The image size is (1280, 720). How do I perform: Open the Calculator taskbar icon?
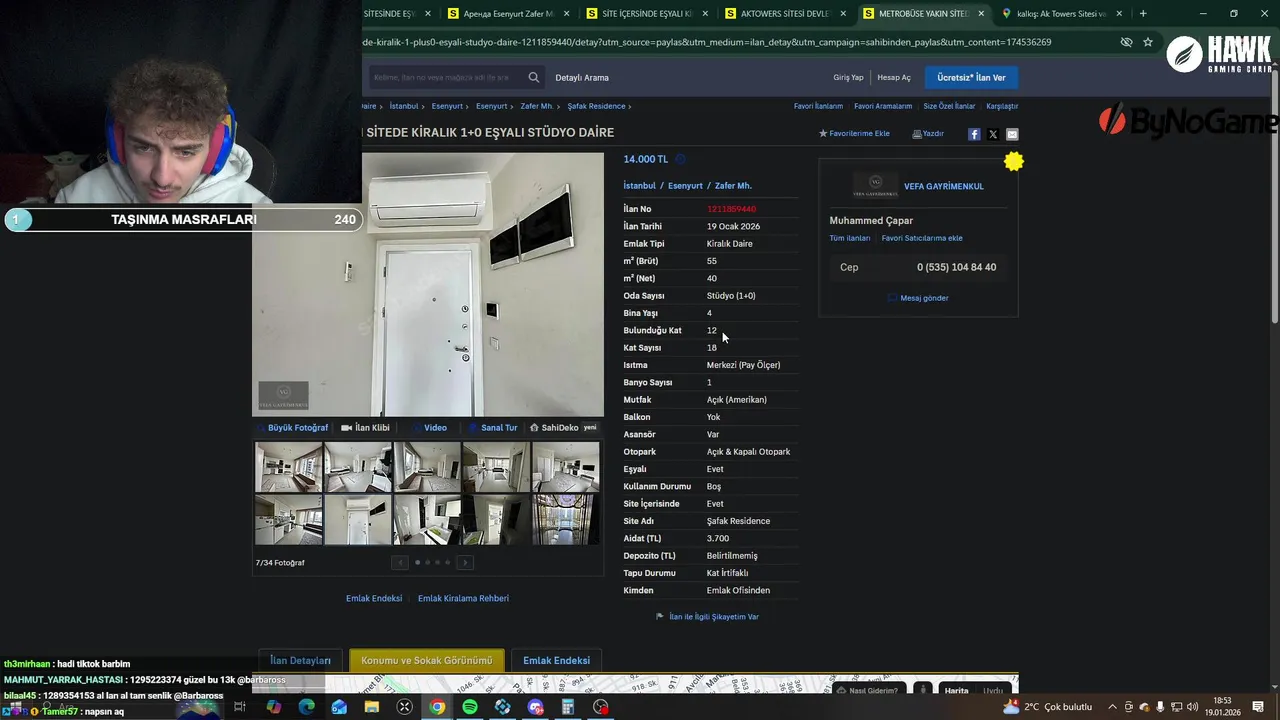[x=568, y=707]
